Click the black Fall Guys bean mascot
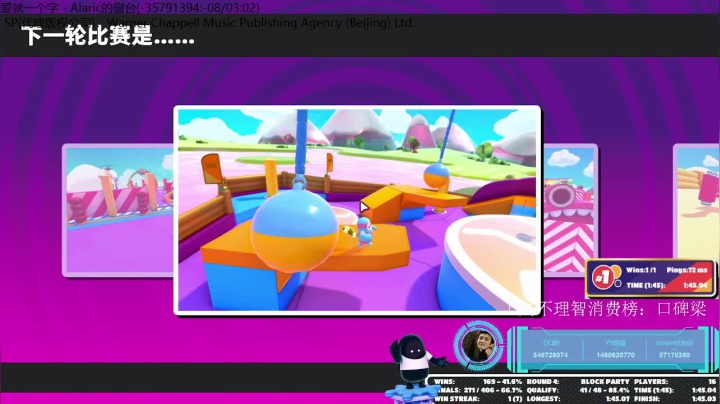This screenshot has width=720, height=404. (416, 358)
